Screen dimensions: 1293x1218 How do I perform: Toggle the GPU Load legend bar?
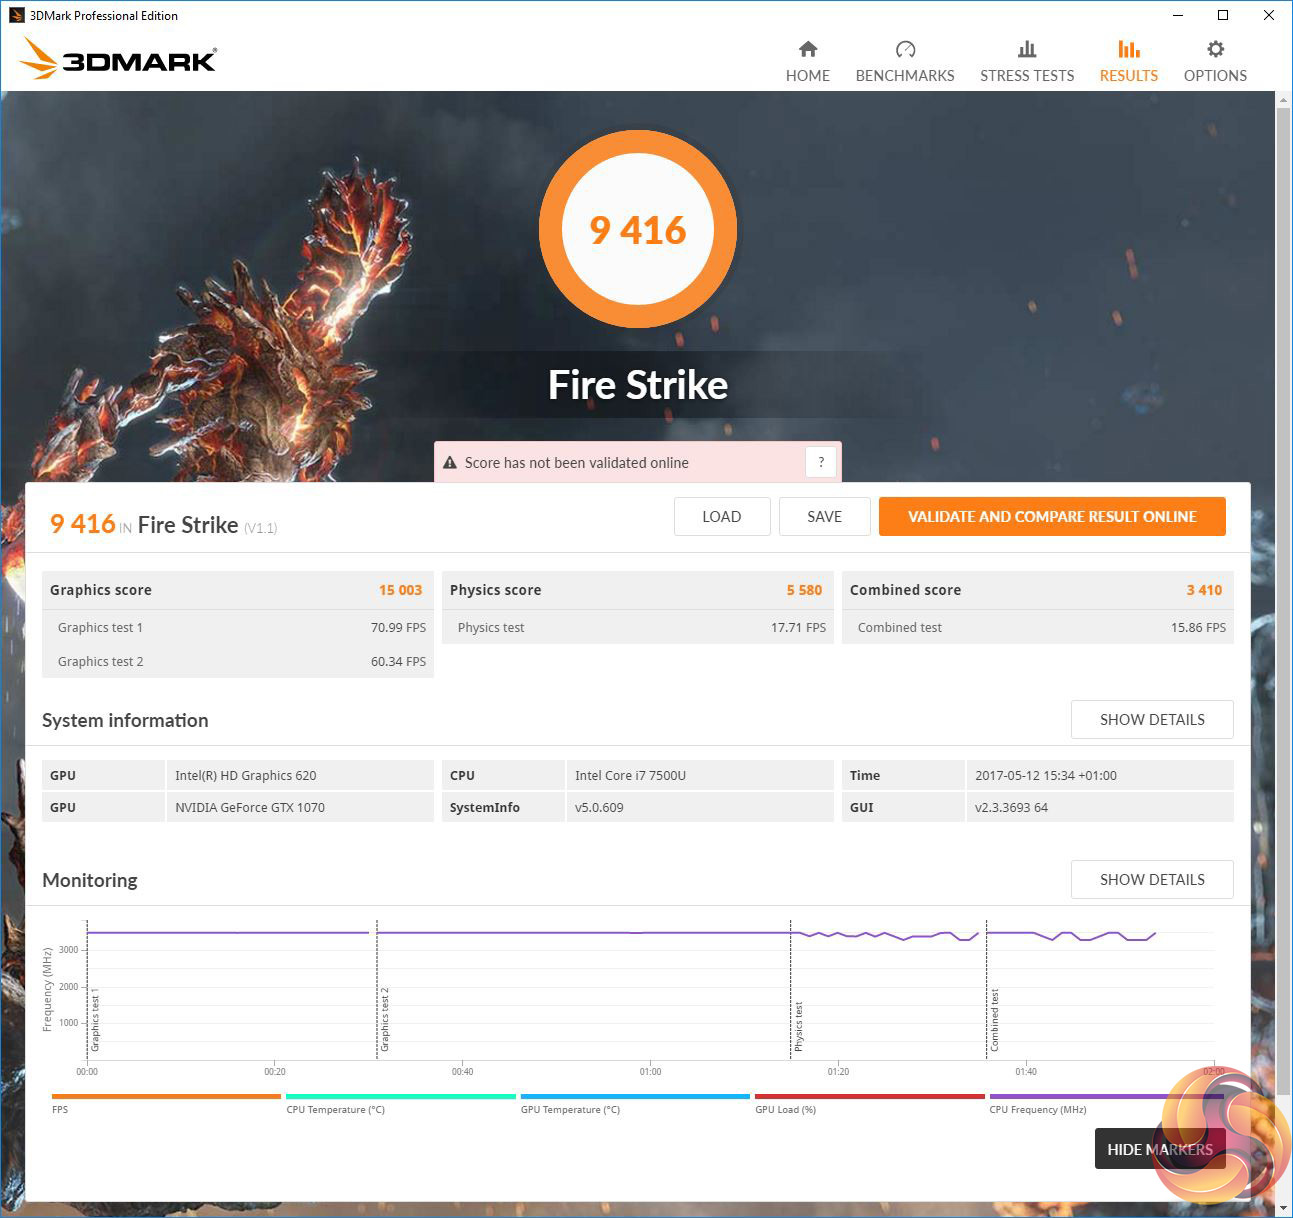coord(869,1097)
